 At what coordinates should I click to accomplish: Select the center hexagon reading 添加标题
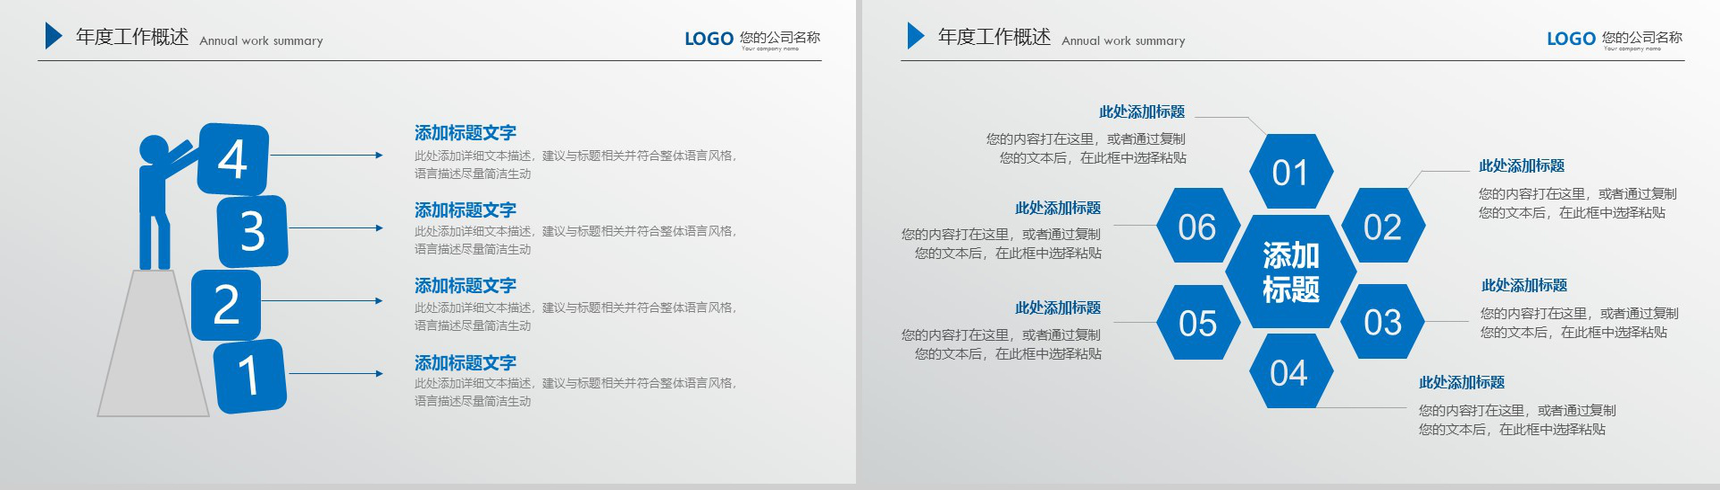pyautogui.click(x=1290, y=272)
